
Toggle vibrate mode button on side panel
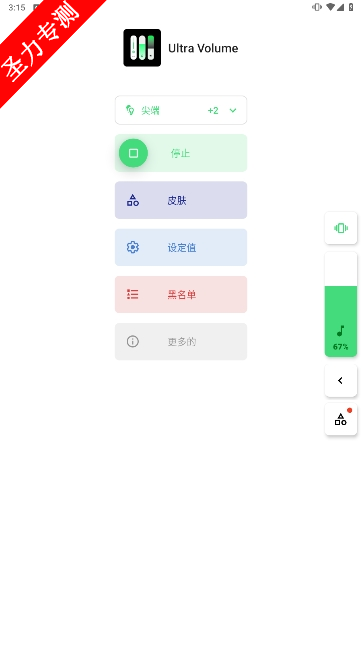341,228
